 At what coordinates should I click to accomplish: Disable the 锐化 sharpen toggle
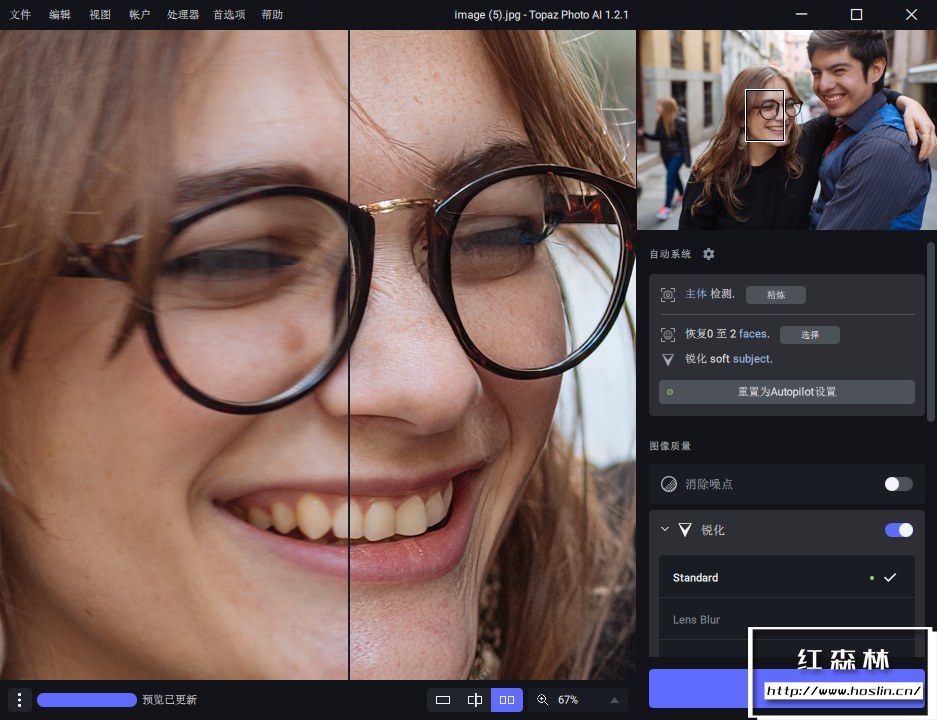tap(898, 530)
